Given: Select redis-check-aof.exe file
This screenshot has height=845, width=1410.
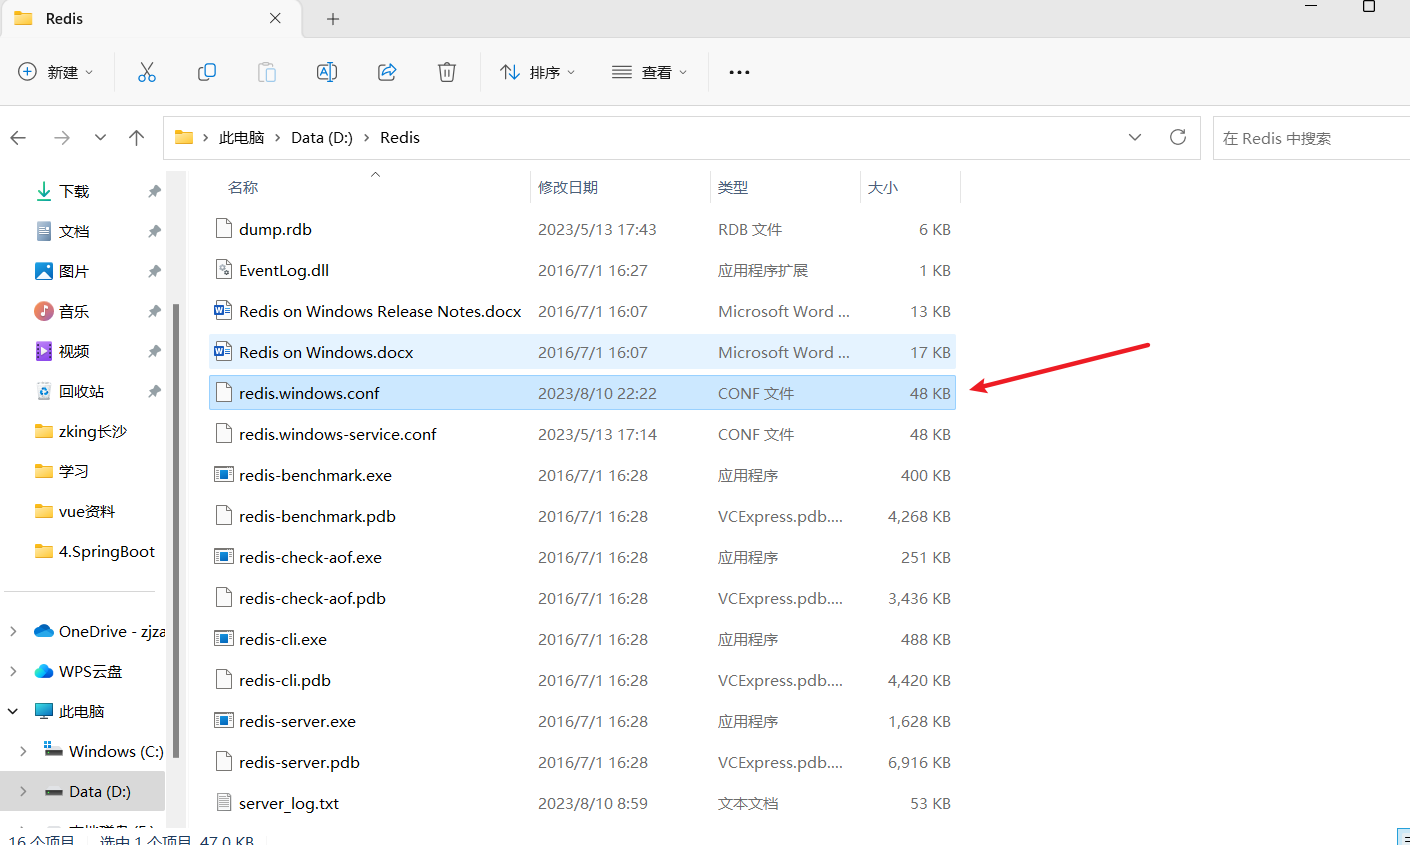Looking at the screenshot, I should [582, 557].
